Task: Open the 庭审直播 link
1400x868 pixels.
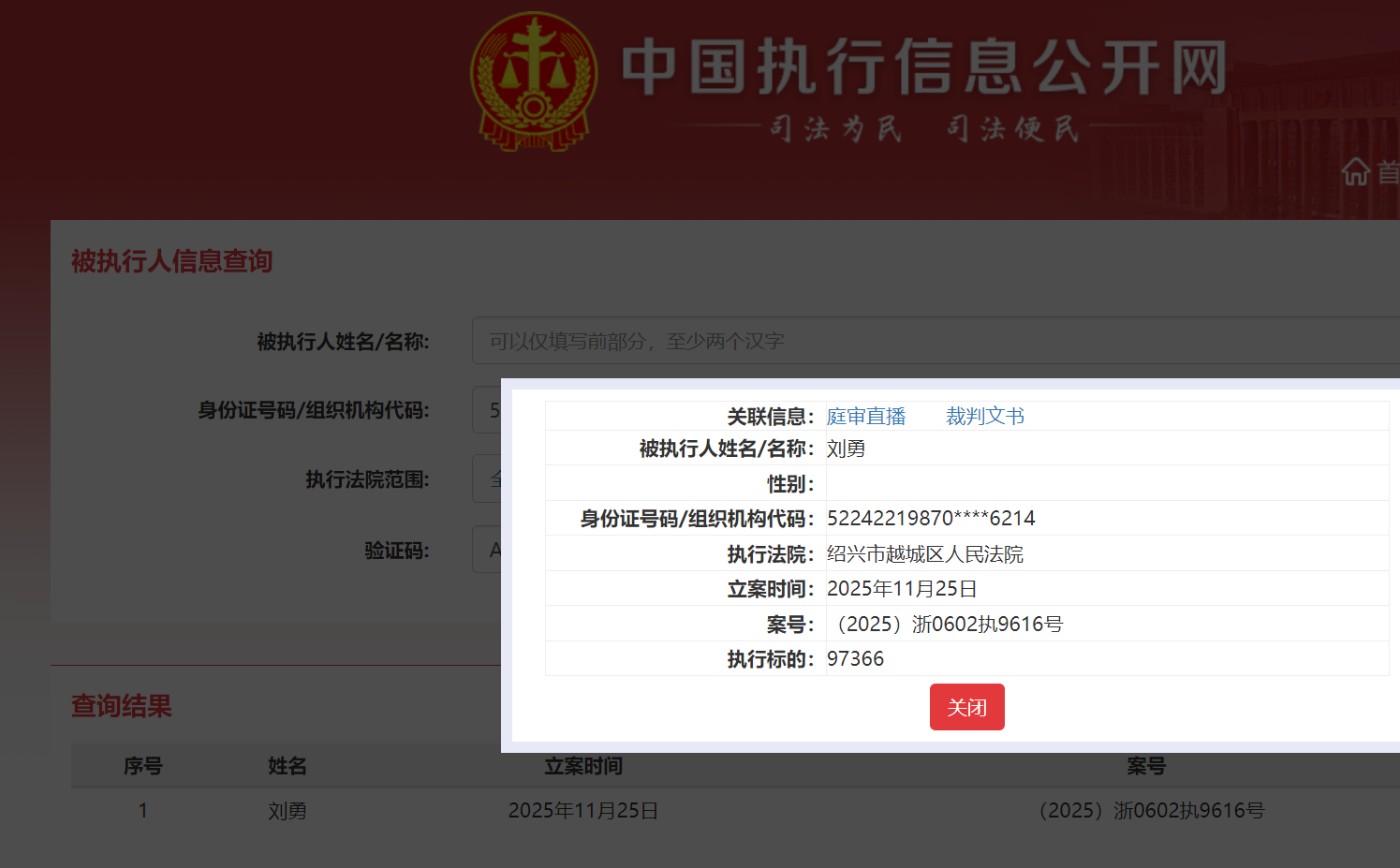Action: tap(866, 416)
